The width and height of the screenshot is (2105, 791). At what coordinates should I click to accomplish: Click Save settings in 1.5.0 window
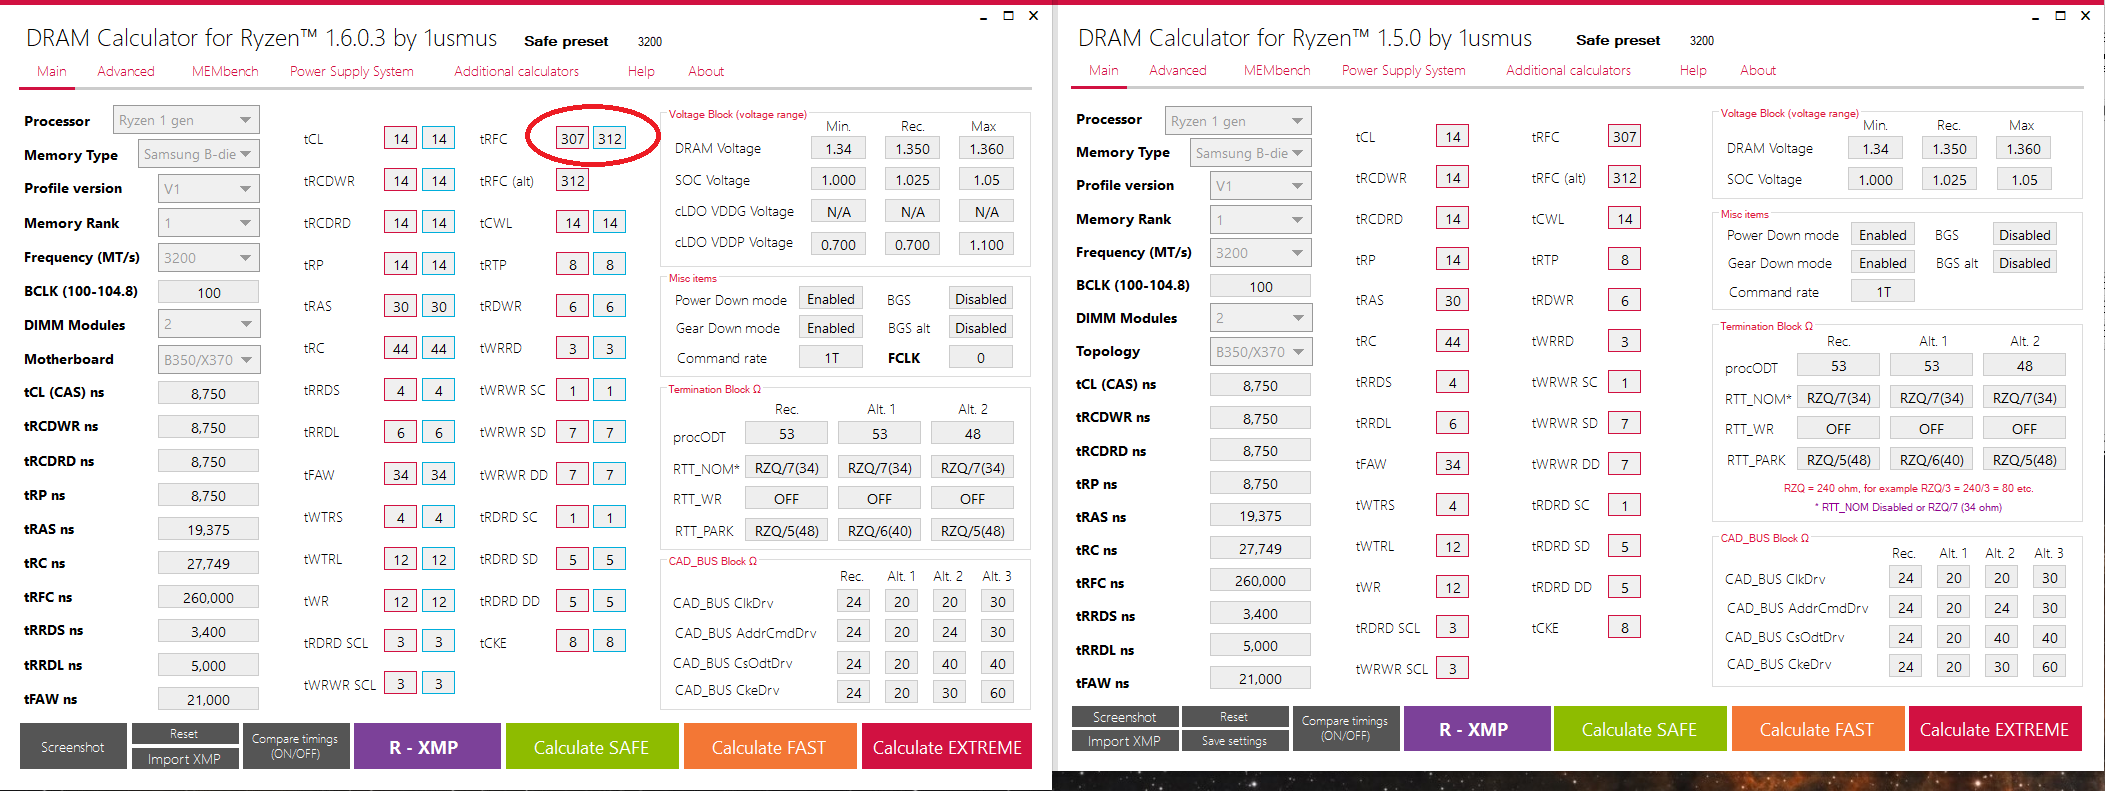[x=1234, y=741]
